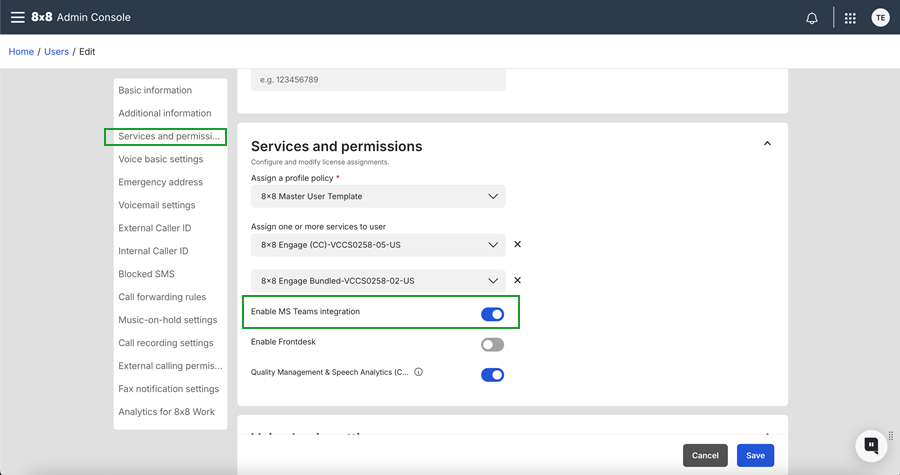This screenshot has height=475, width=900.
Task: Open the hamburger navigation menu
Action: click(x=17, y=17)
